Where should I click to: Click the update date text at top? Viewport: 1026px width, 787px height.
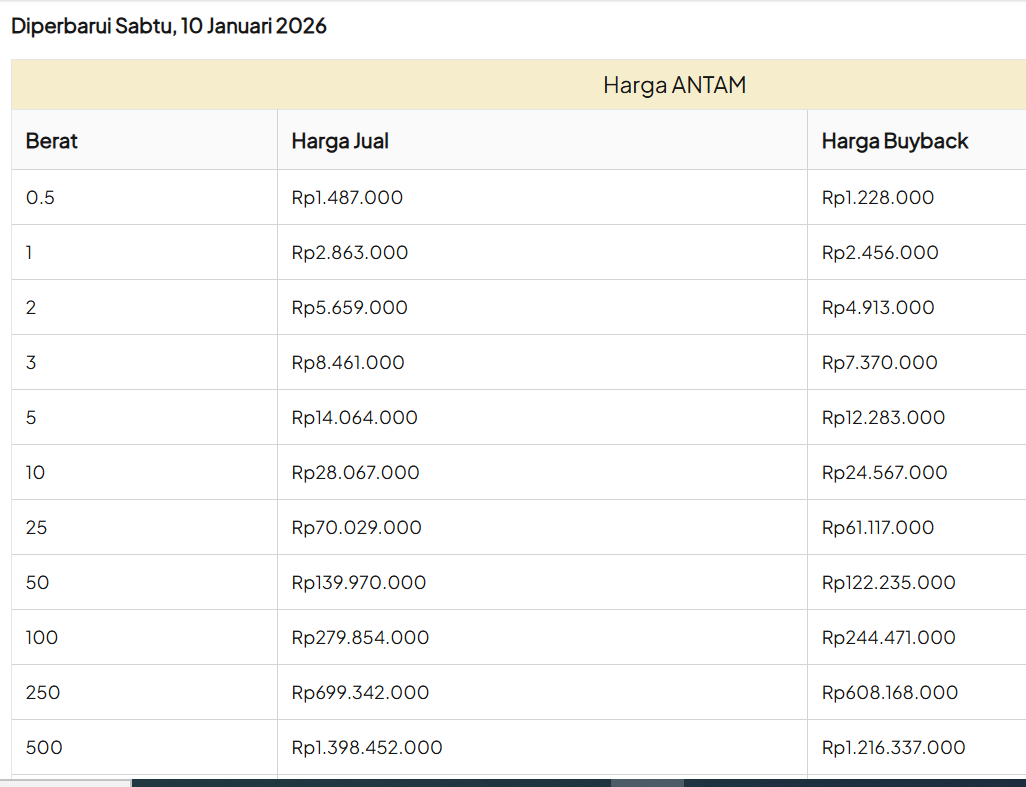click(x=169, y=26)
